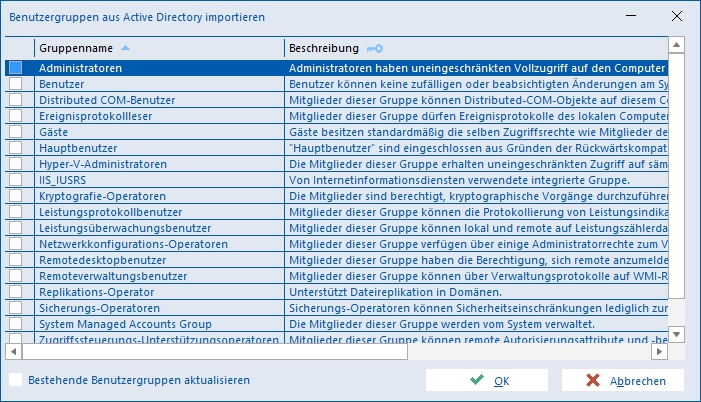Click the Remotedesktopbenutzer group name

tap(103, 260)
